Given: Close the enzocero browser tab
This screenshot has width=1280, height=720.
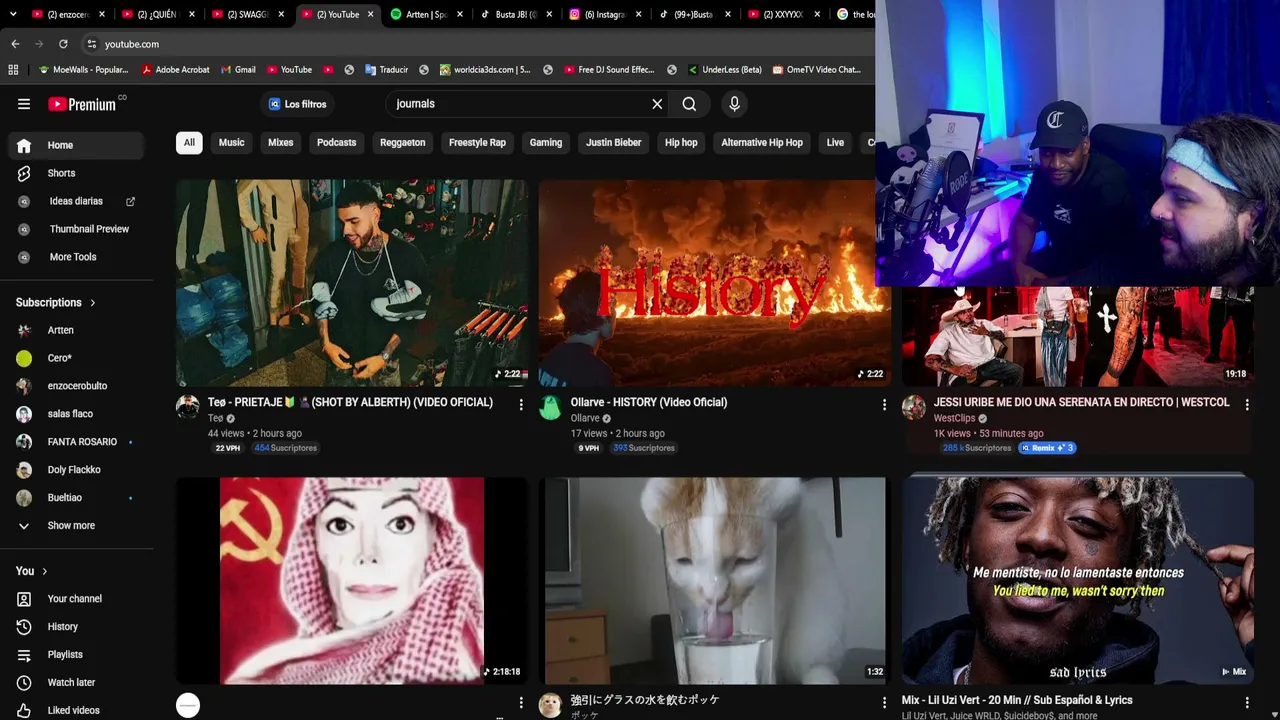Looking at the screenshot, I should (x=102, y=15).
